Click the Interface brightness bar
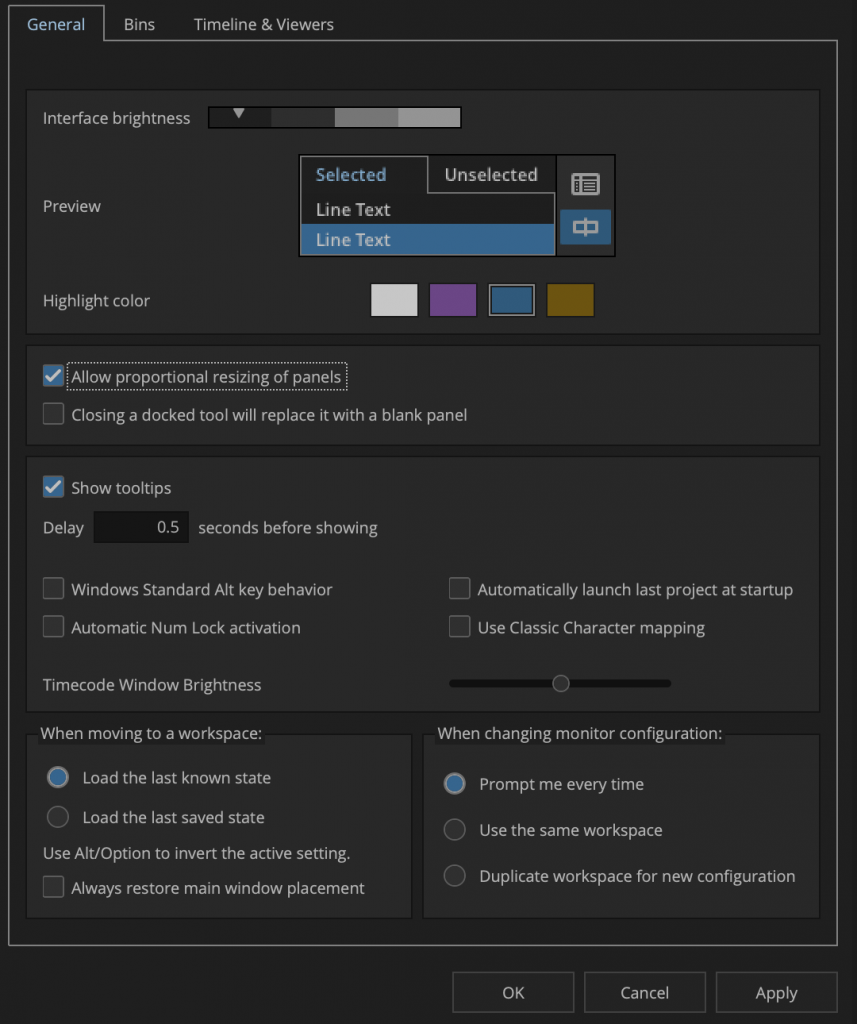 pyautogui.click(x=334, y=118)
